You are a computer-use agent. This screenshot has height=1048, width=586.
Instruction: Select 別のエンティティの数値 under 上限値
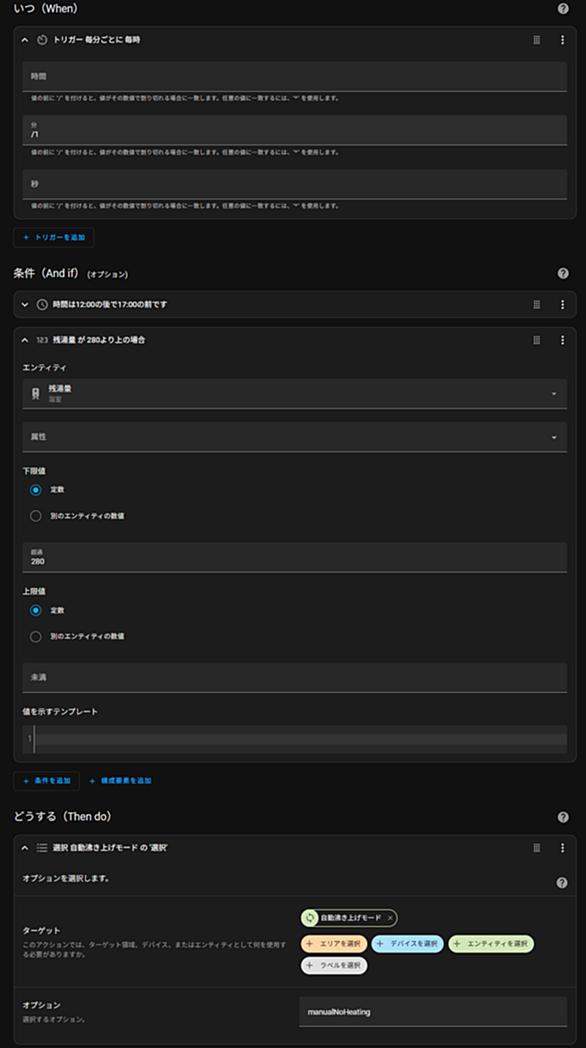(x=36, y=637)
